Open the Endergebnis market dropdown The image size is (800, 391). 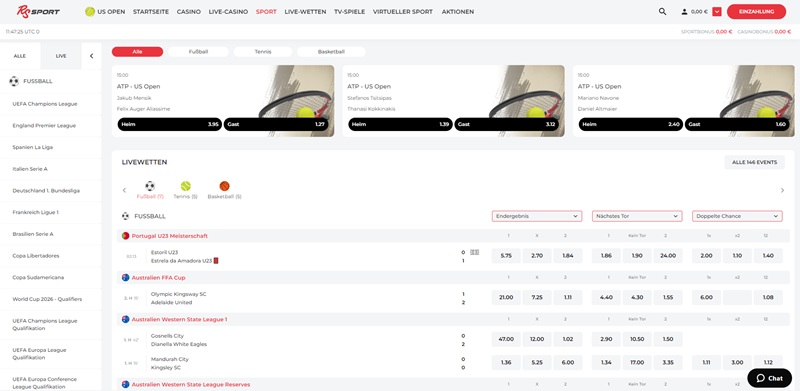(x=537, y=216)
